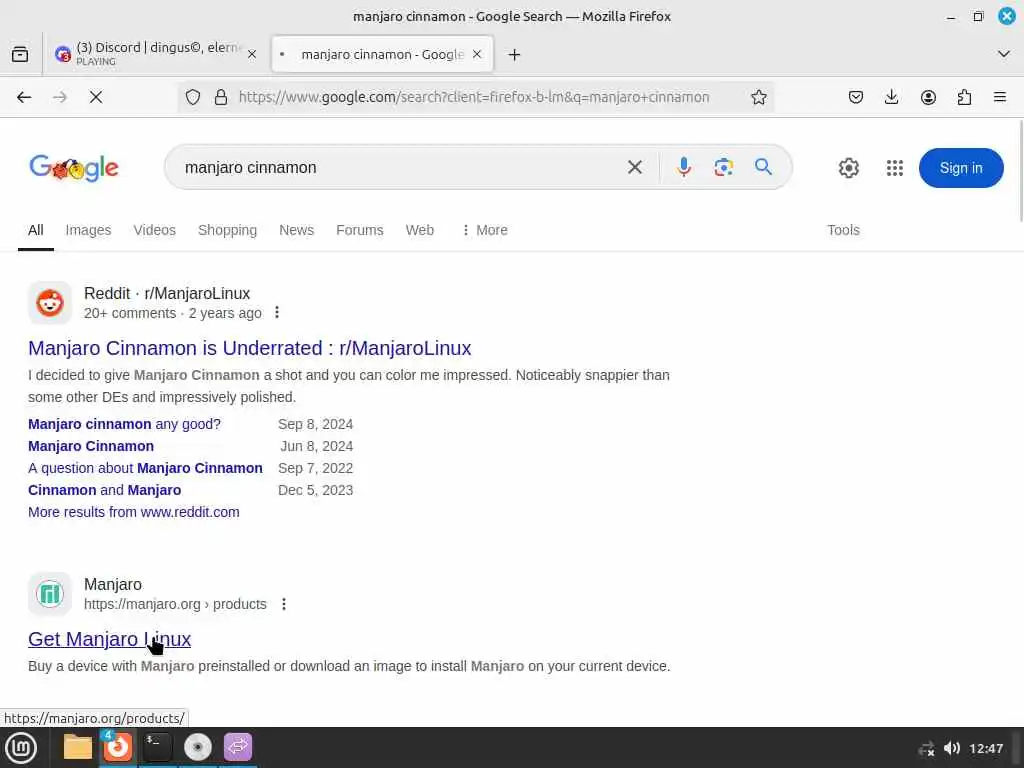Screen dimensions: 1024x768
Task: Click the Reddit favicon
Action: (x=50, y=303)
